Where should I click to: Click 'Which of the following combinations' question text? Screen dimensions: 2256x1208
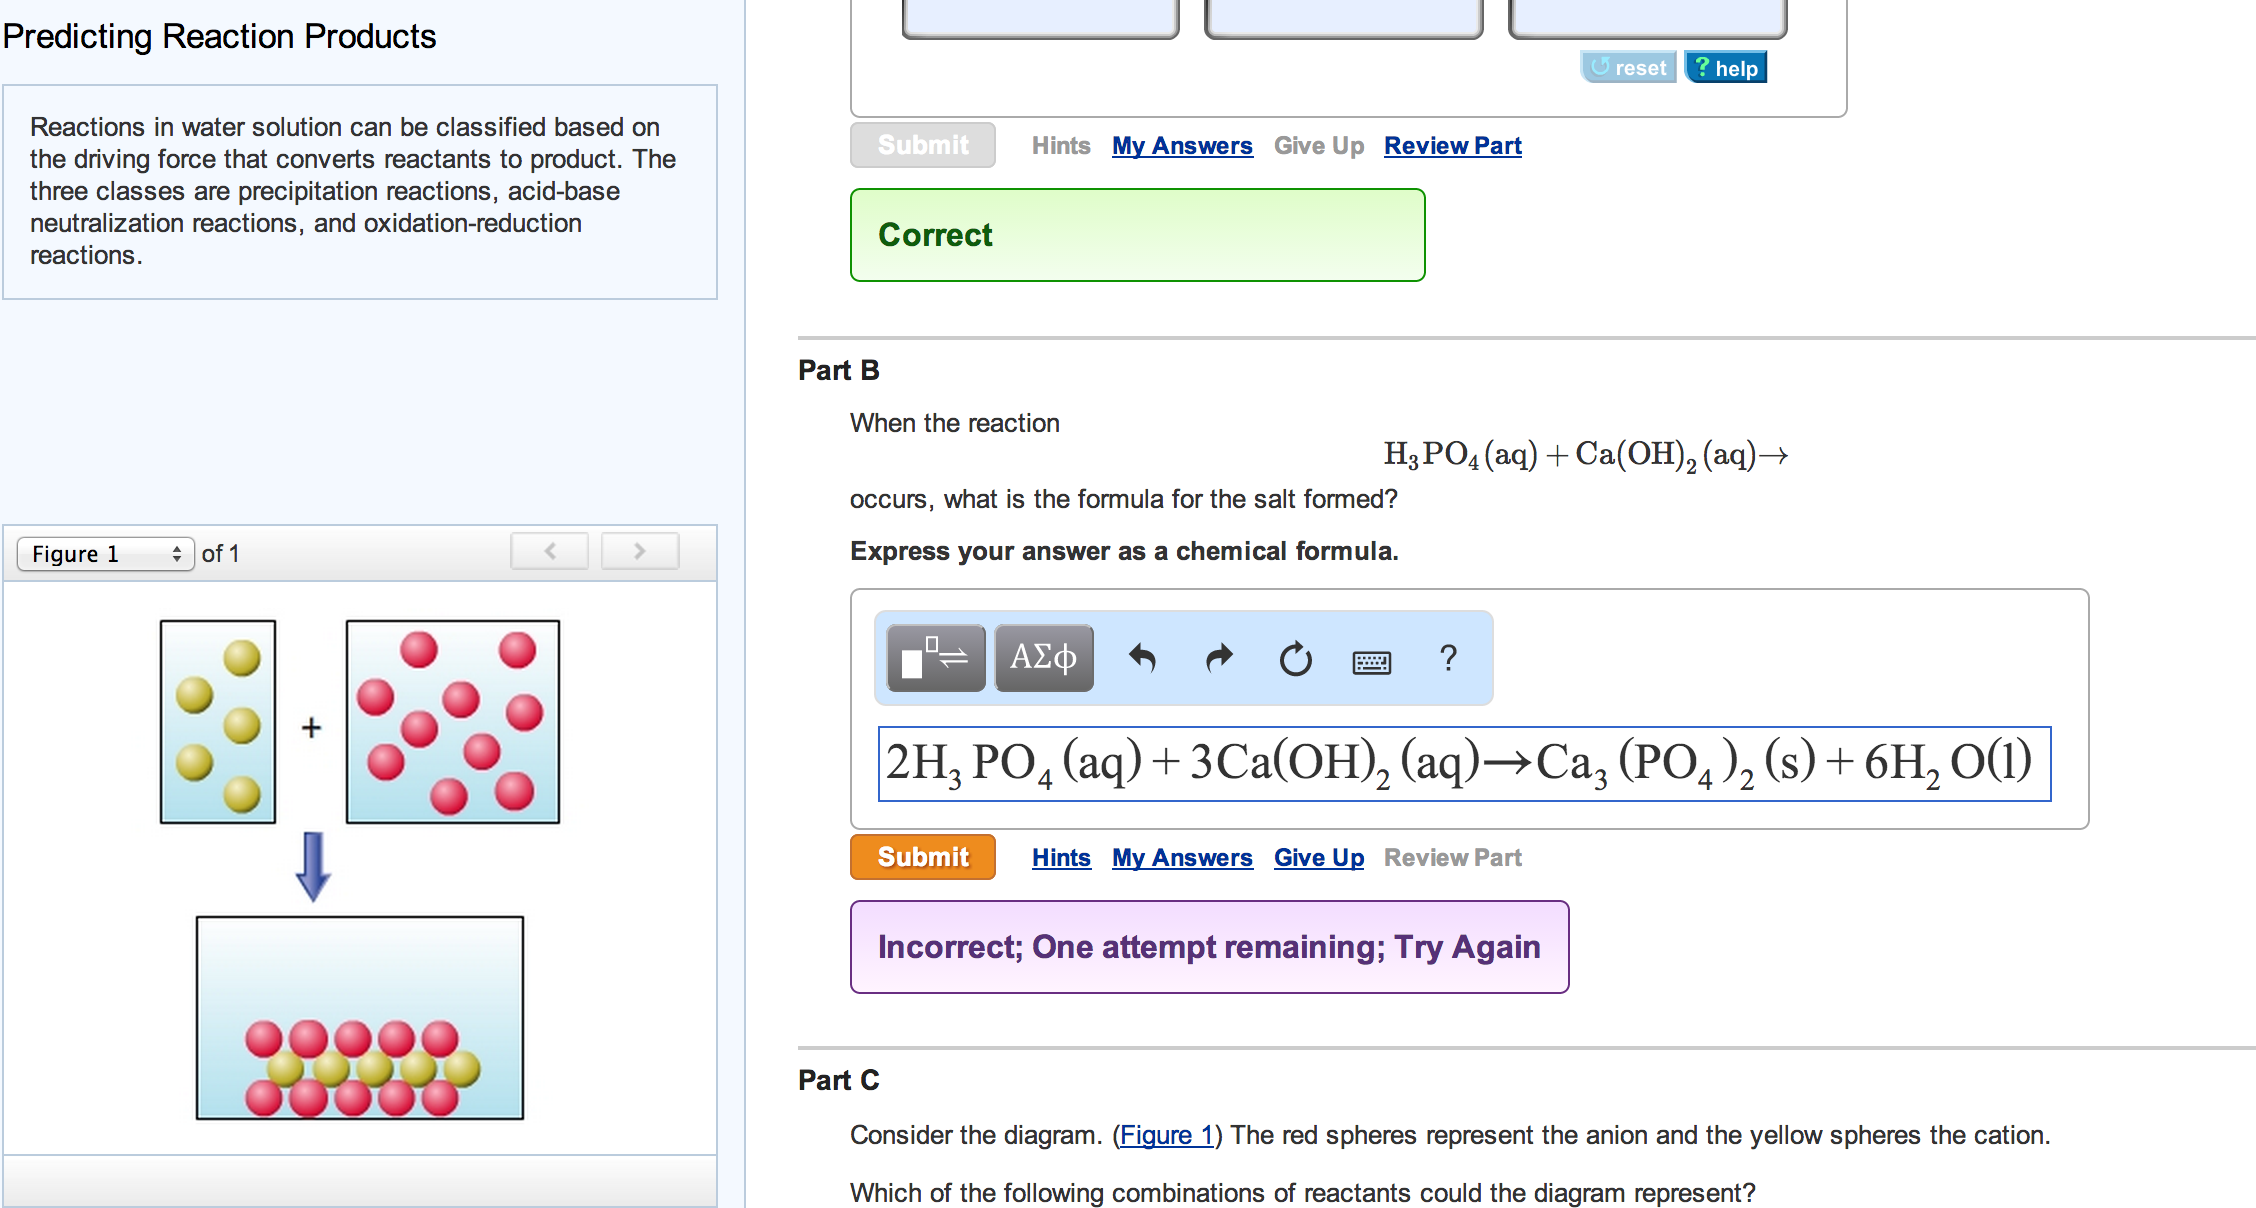coord(1302,1192)
